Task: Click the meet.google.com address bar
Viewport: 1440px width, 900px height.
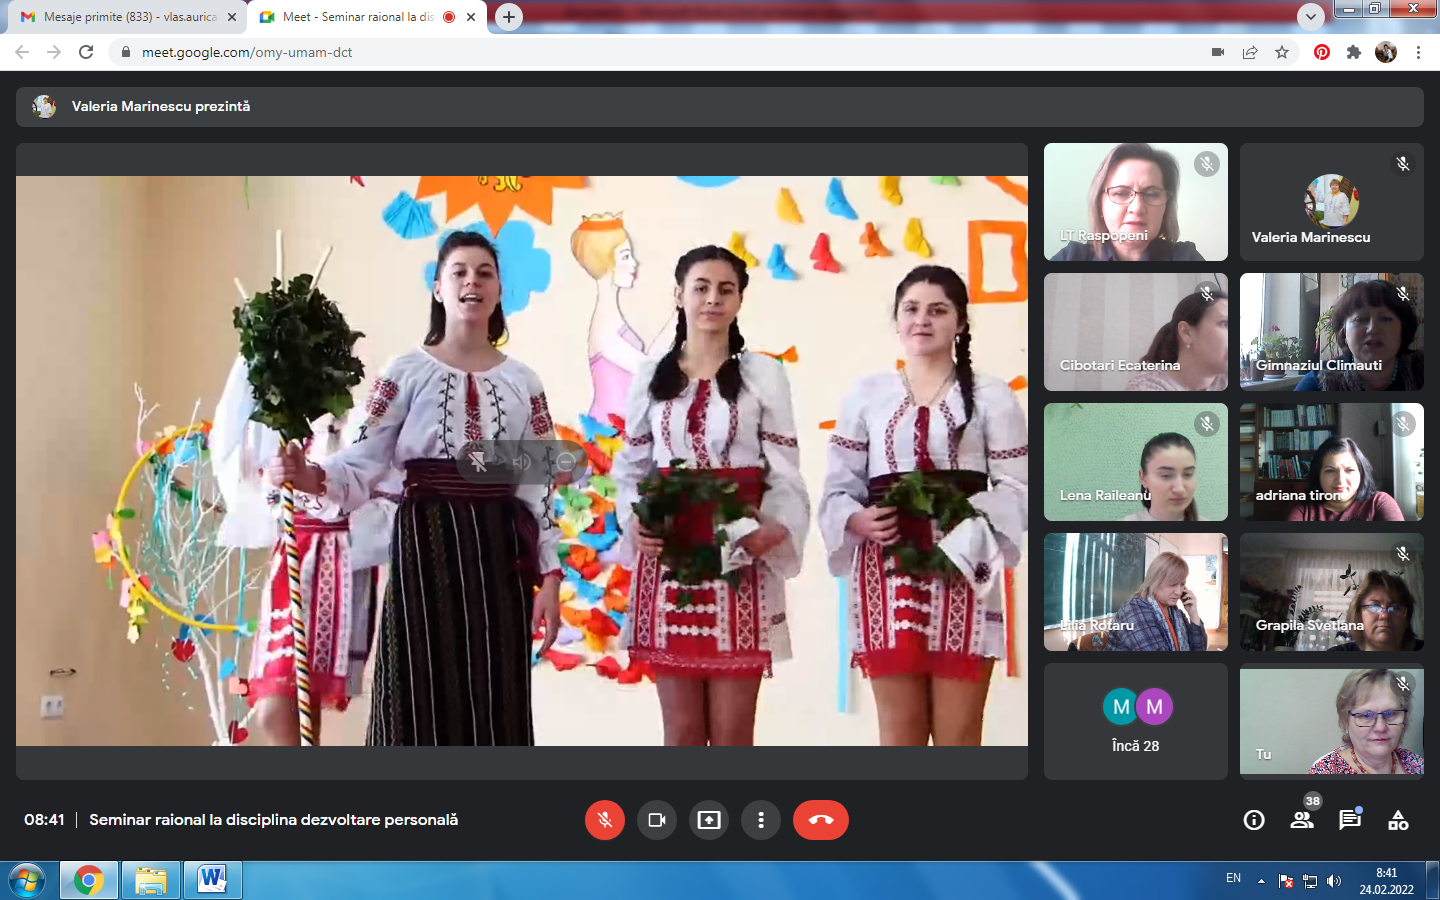Action: (x=600, y=52)
